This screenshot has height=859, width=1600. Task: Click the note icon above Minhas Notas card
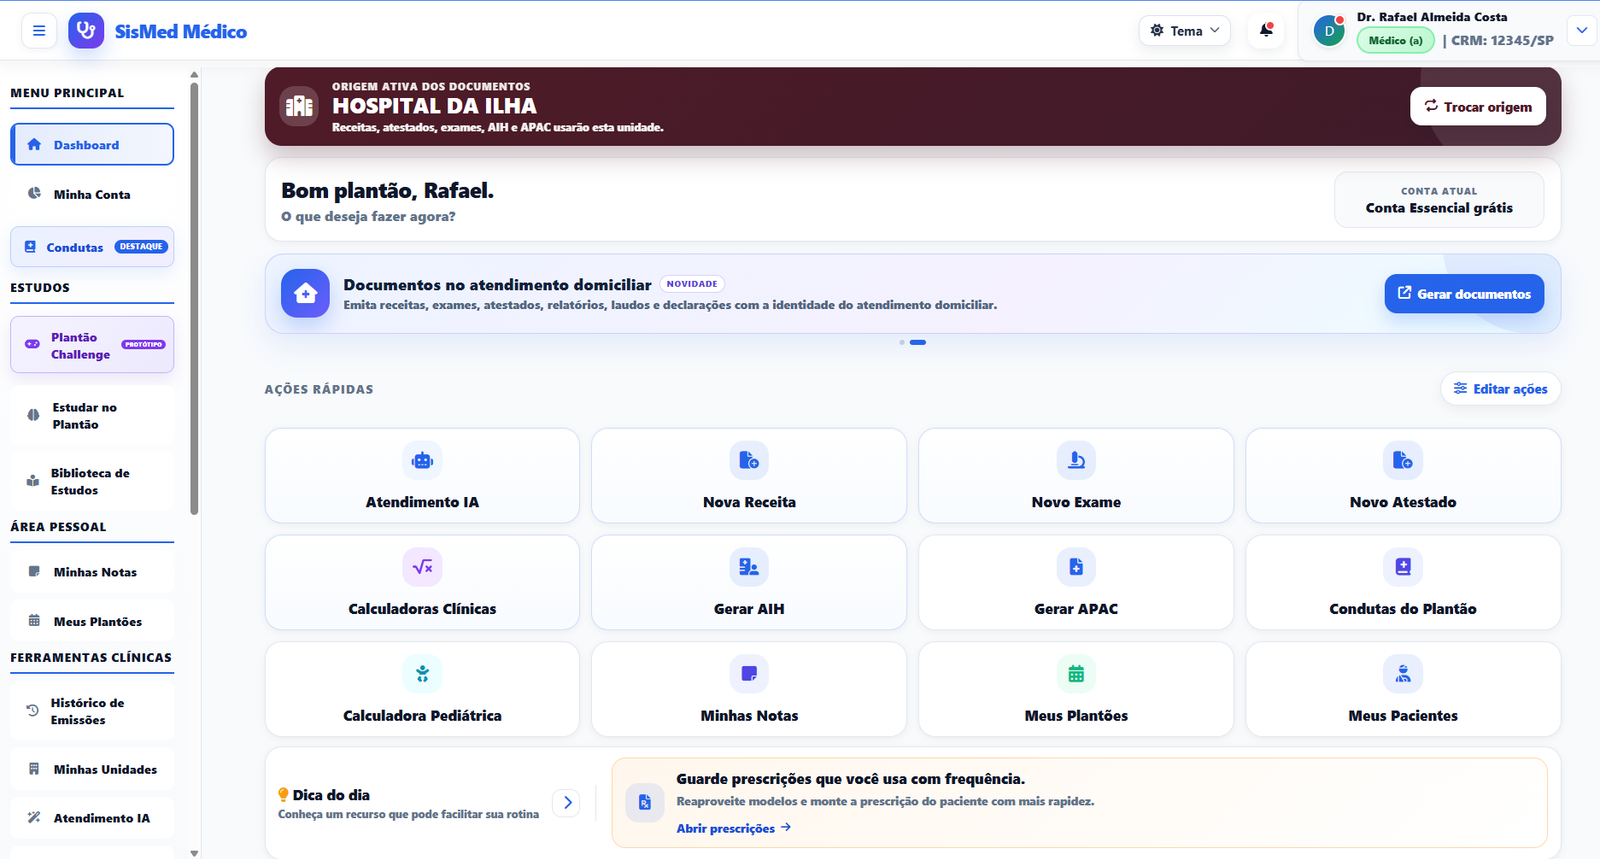click(749, 674)
